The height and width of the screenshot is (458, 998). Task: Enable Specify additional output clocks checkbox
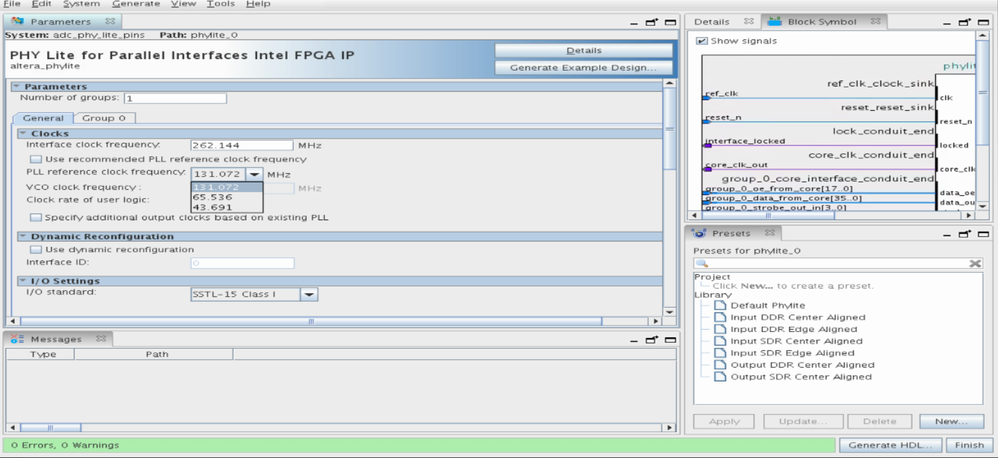click(36, 218)
